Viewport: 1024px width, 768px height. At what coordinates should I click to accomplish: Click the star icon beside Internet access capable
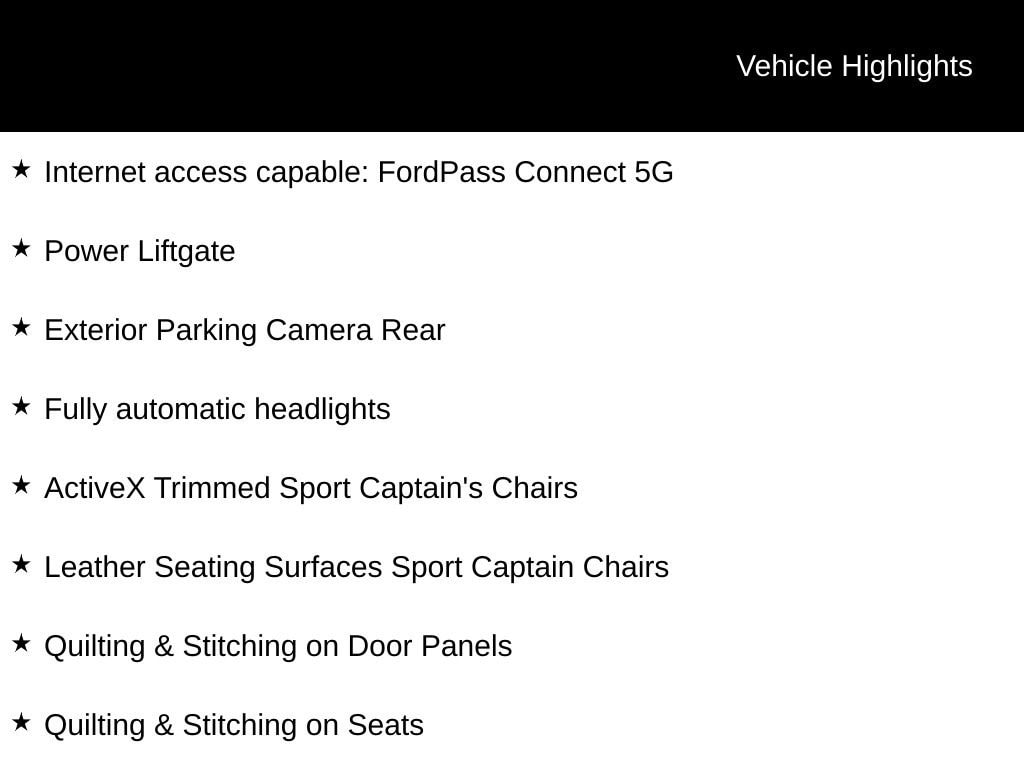click(x=21, y=170)
